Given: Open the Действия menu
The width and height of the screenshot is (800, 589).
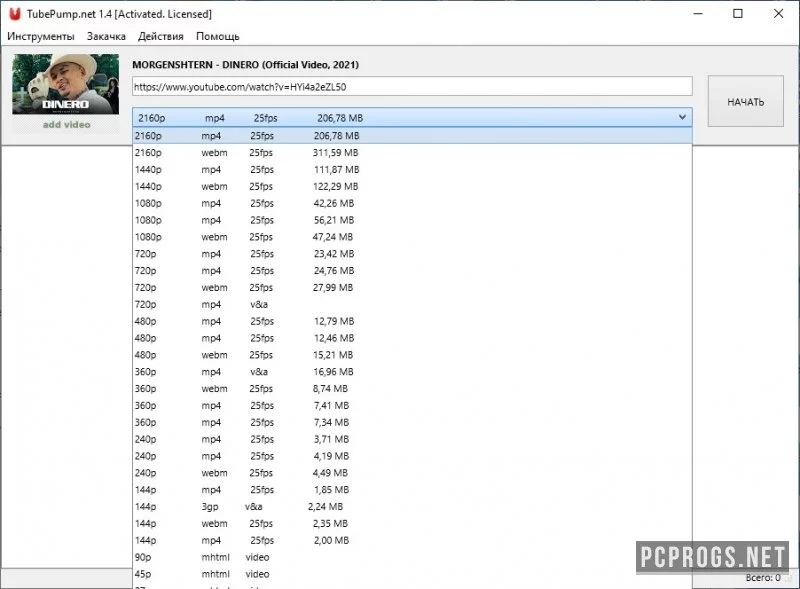Looking at the screenshot, I should [x=160, y=36].
